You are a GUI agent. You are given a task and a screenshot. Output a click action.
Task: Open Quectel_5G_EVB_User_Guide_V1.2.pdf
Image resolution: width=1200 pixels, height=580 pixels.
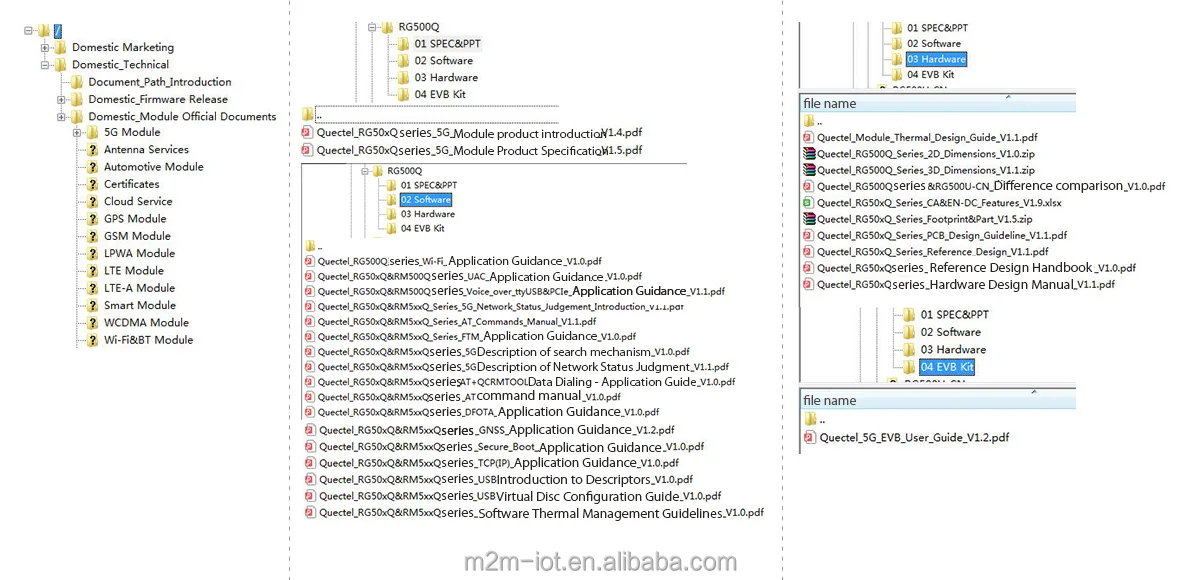pos(914,437)
